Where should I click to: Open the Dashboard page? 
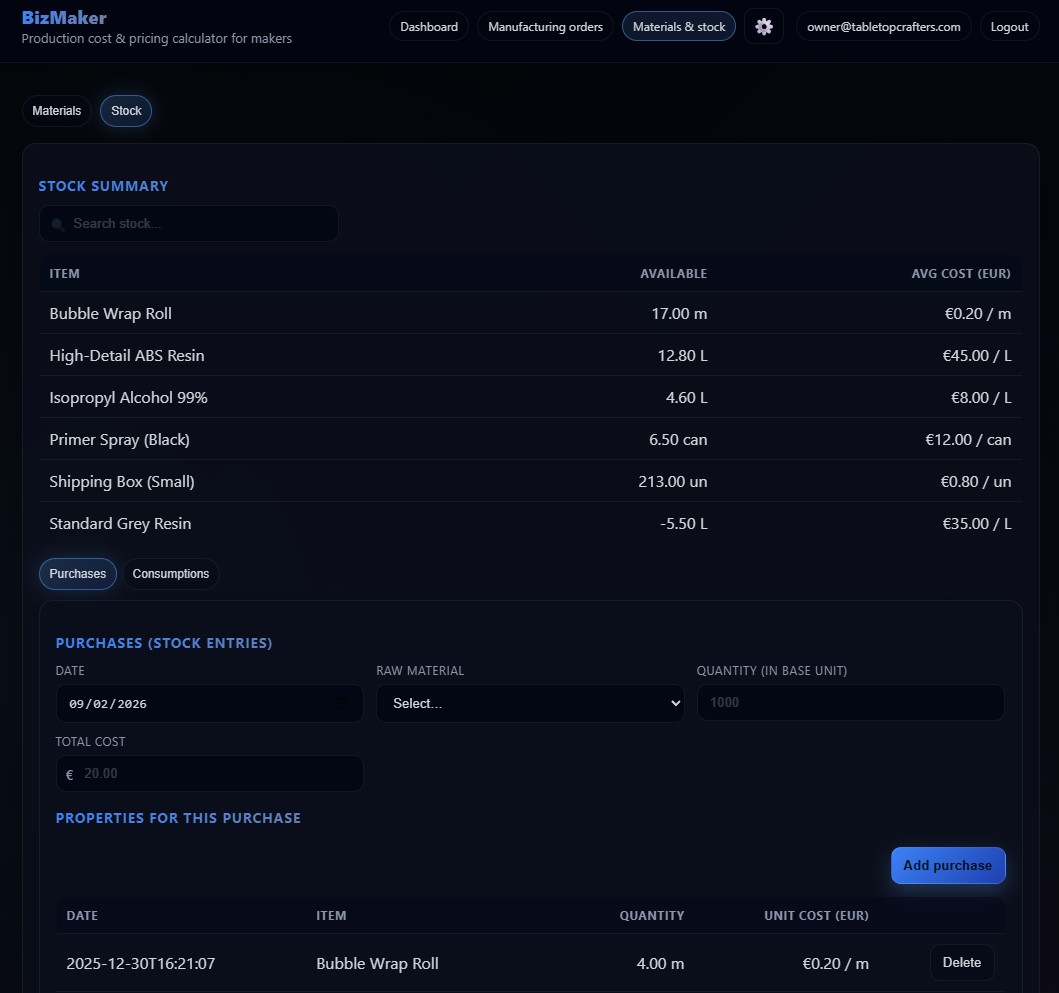[x=429, y=26]
